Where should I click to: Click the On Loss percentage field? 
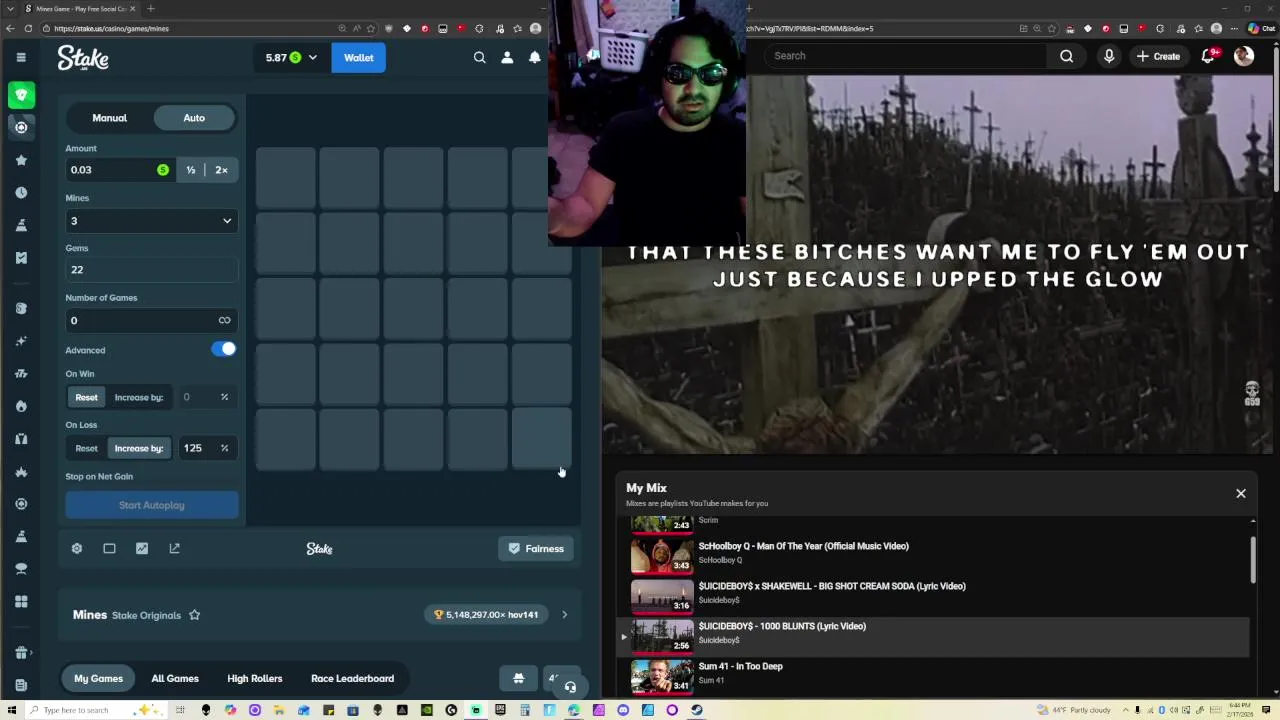coord(207,448)
